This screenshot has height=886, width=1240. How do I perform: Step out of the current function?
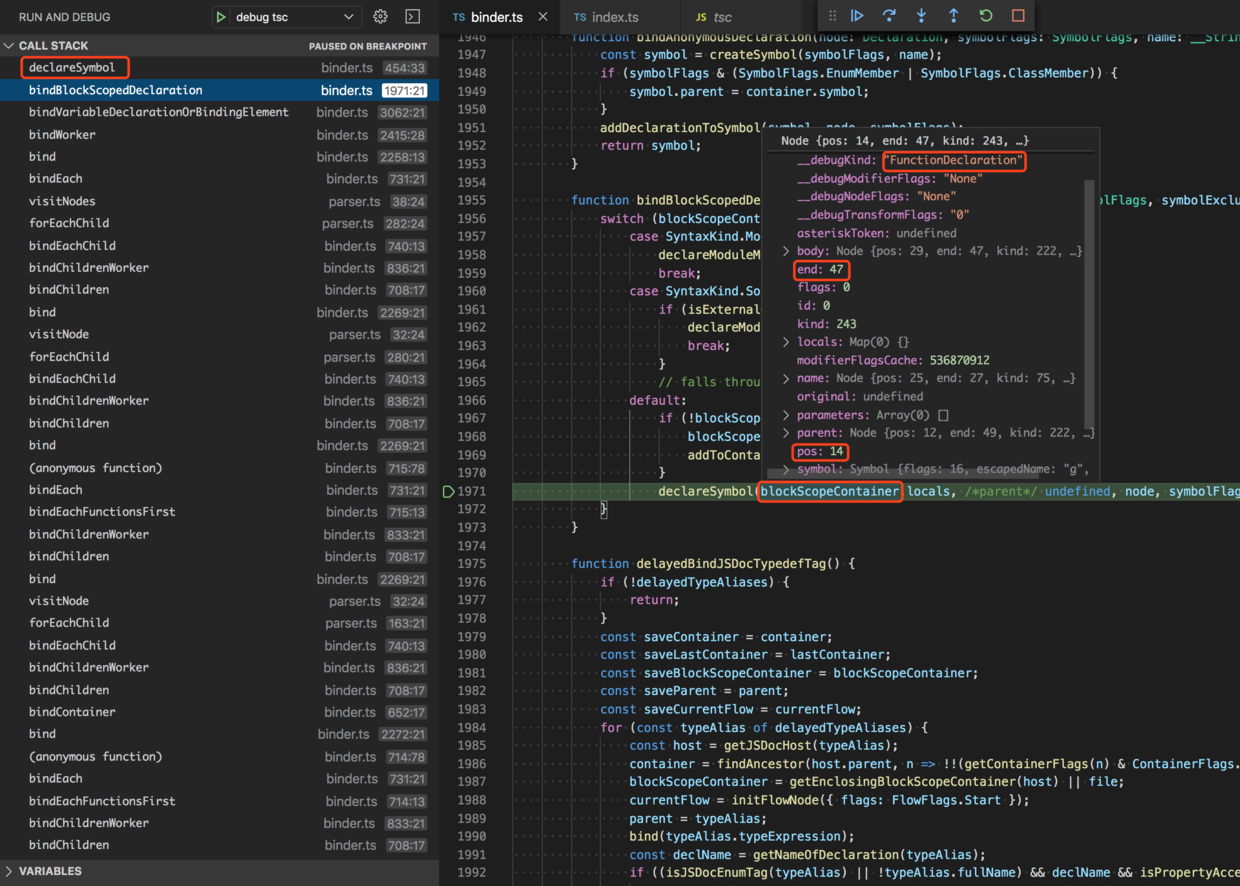[953, 16]
